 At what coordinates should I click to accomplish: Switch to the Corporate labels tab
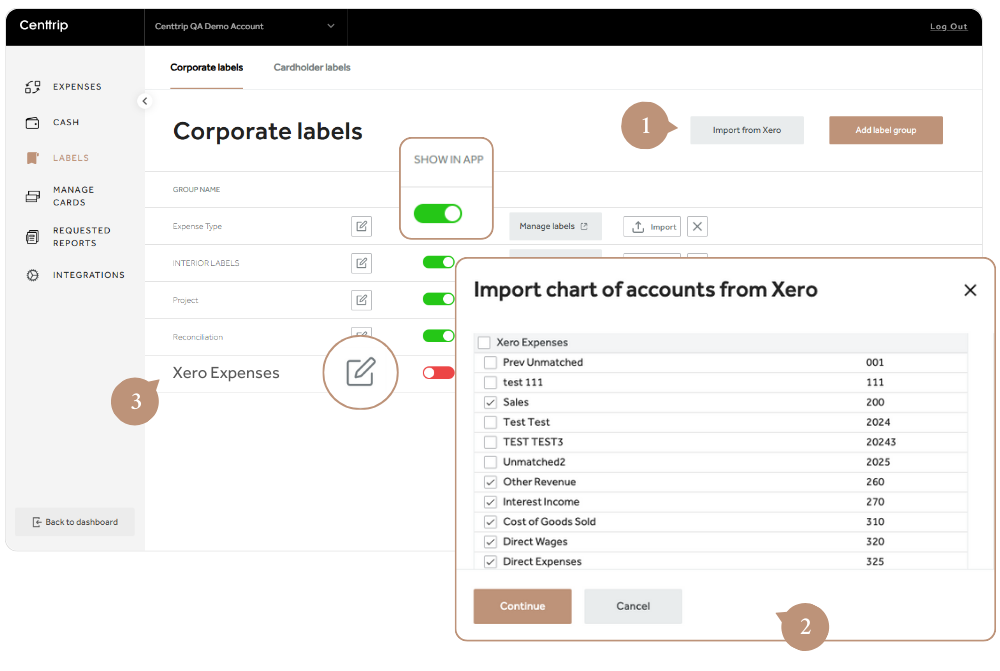pyautogui.click(x=207, y=68)
